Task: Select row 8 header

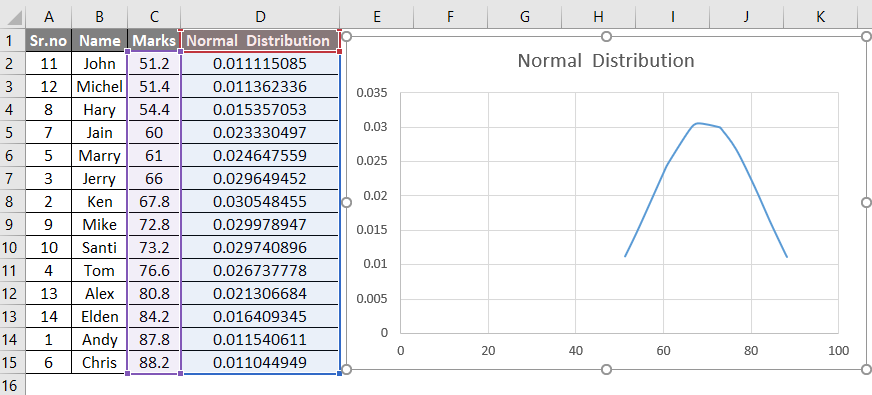Action: 12,201
